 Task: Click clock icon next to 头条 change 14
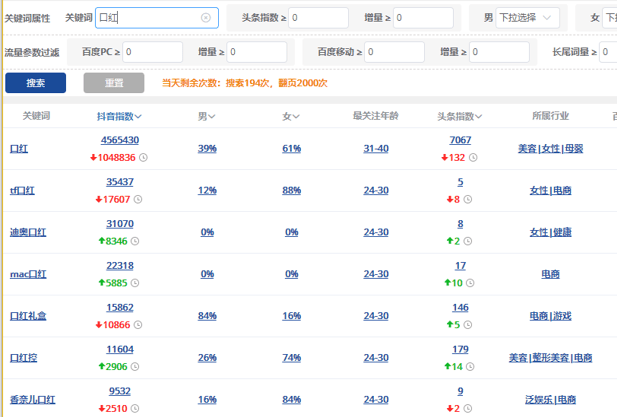click(470, 367)
